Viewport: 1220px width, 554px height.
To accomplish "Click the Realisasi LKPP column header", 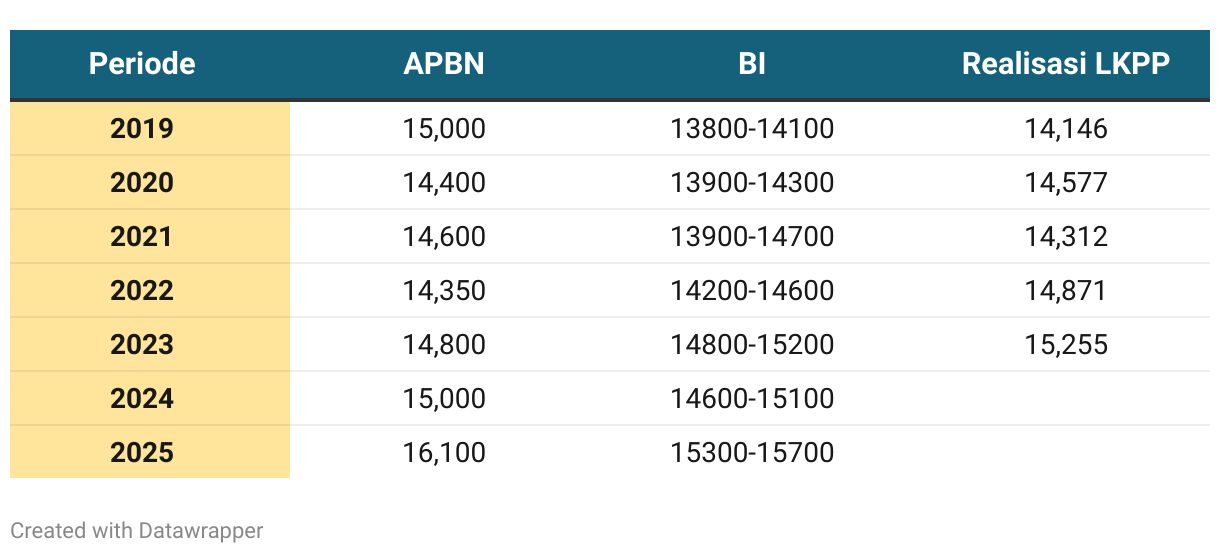I will tap(1066, 64).
